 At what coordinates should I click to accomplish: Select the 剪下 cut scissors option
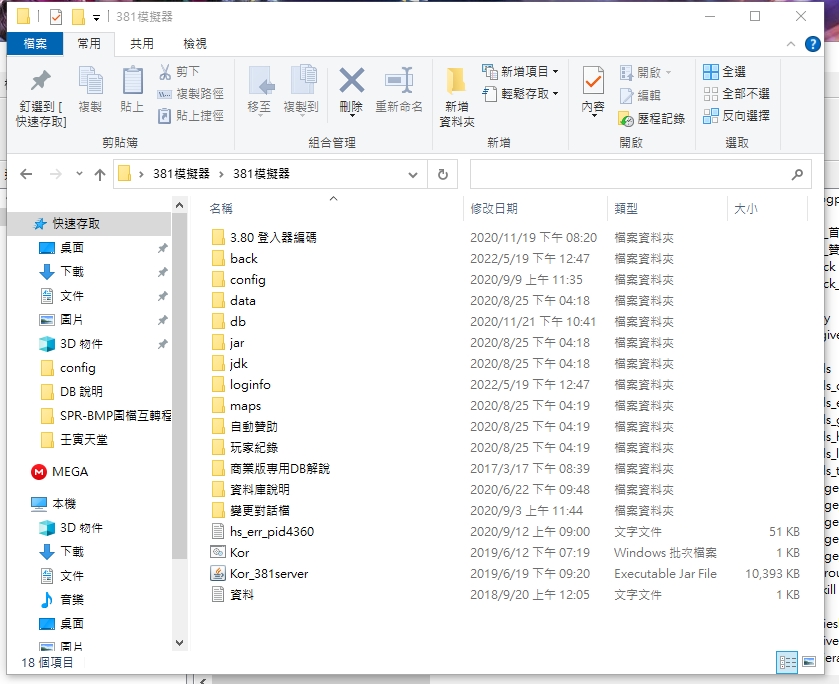pyautogui.click(x=179, y=72)
